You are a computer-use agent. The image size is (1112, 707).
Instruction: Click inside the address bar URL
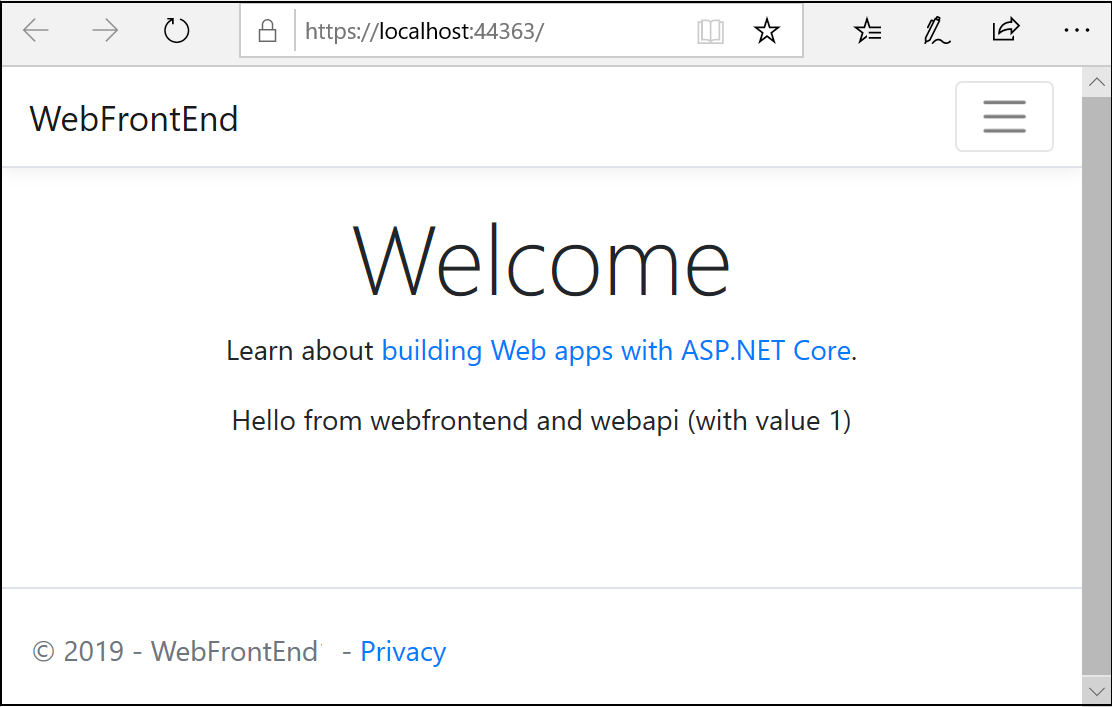(425, 31)
